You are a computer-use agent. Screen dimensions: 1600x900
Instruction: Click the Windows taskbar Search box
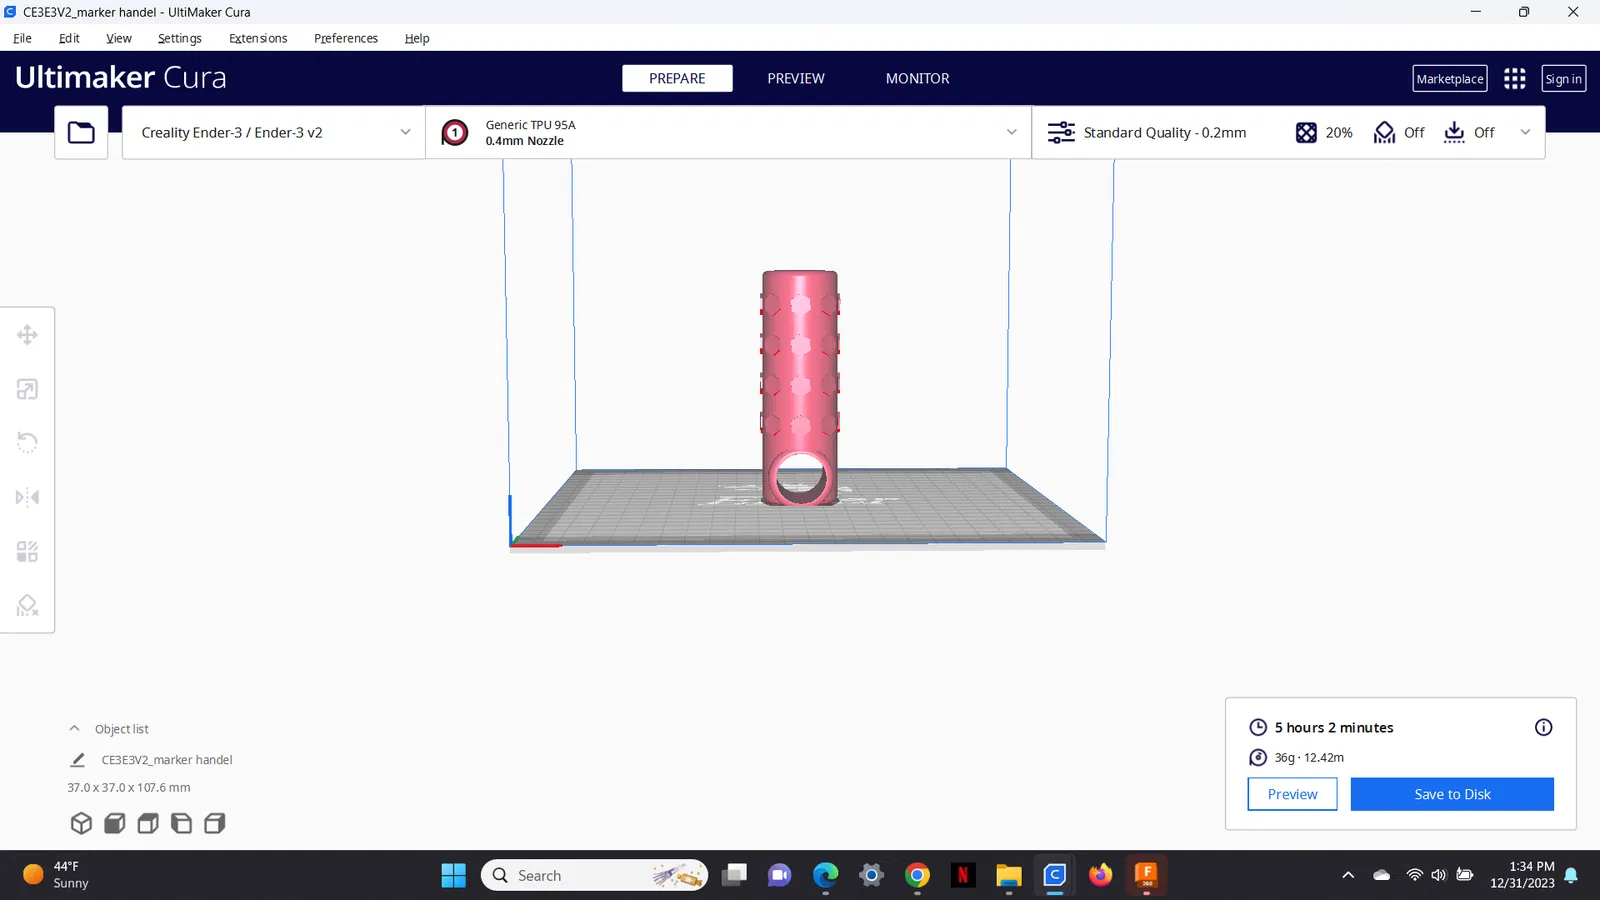coord(595,875)
